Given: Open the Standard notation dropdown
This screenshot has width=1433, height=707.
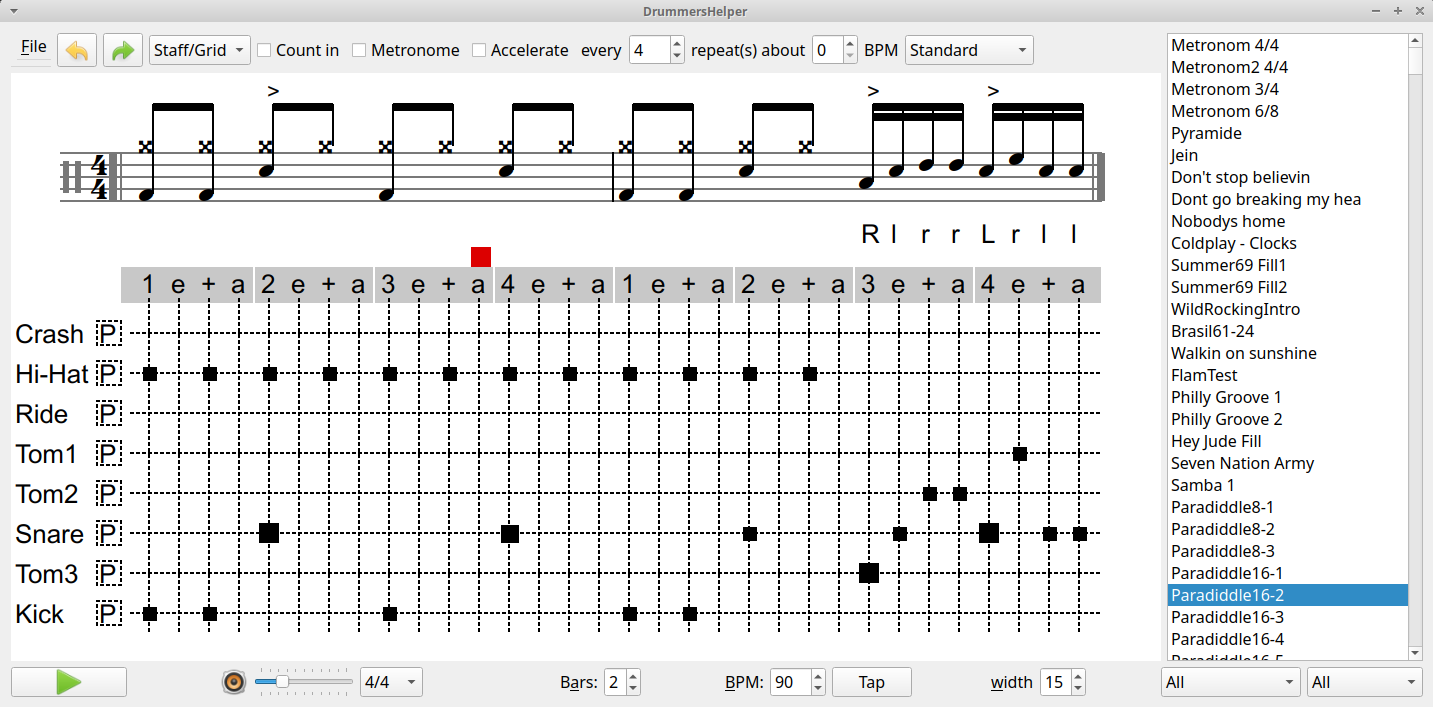Looking at the screenshot, I should coord(968,50).
